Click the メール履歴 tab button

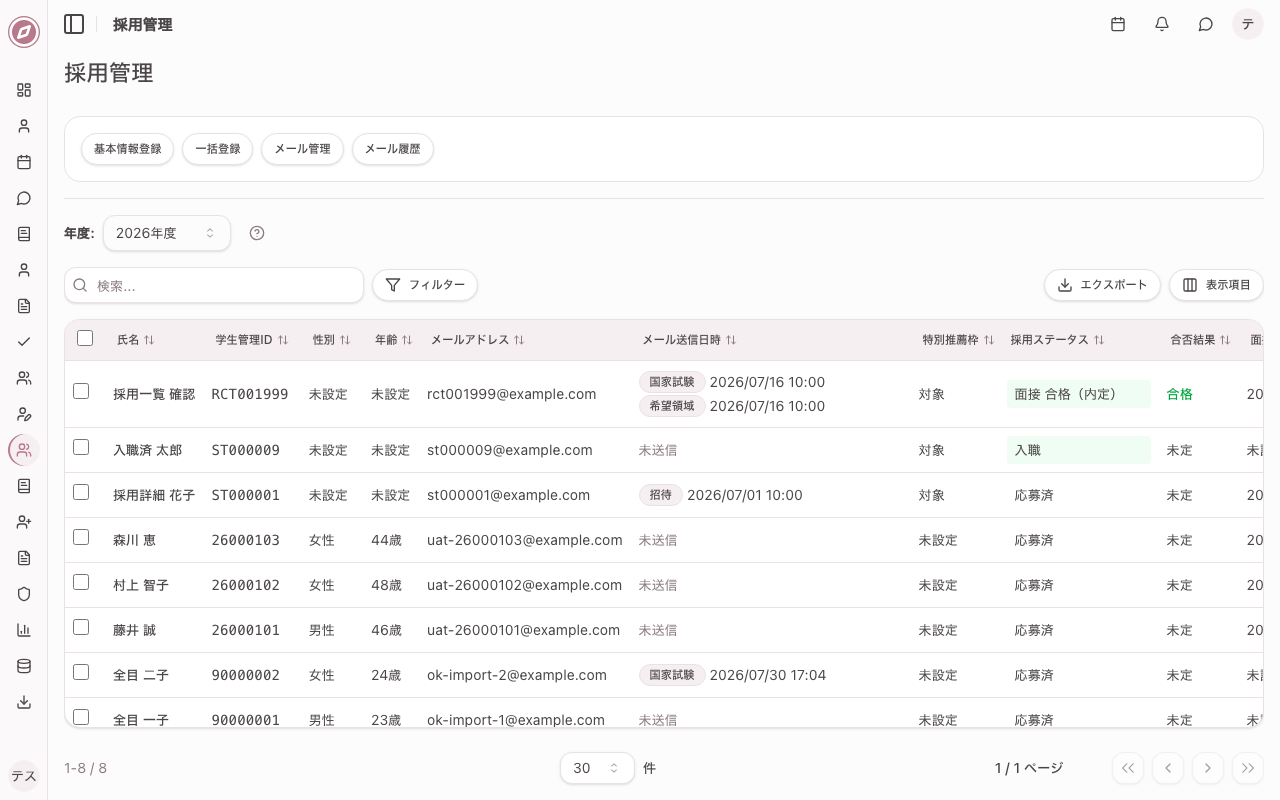coord(392,149)
